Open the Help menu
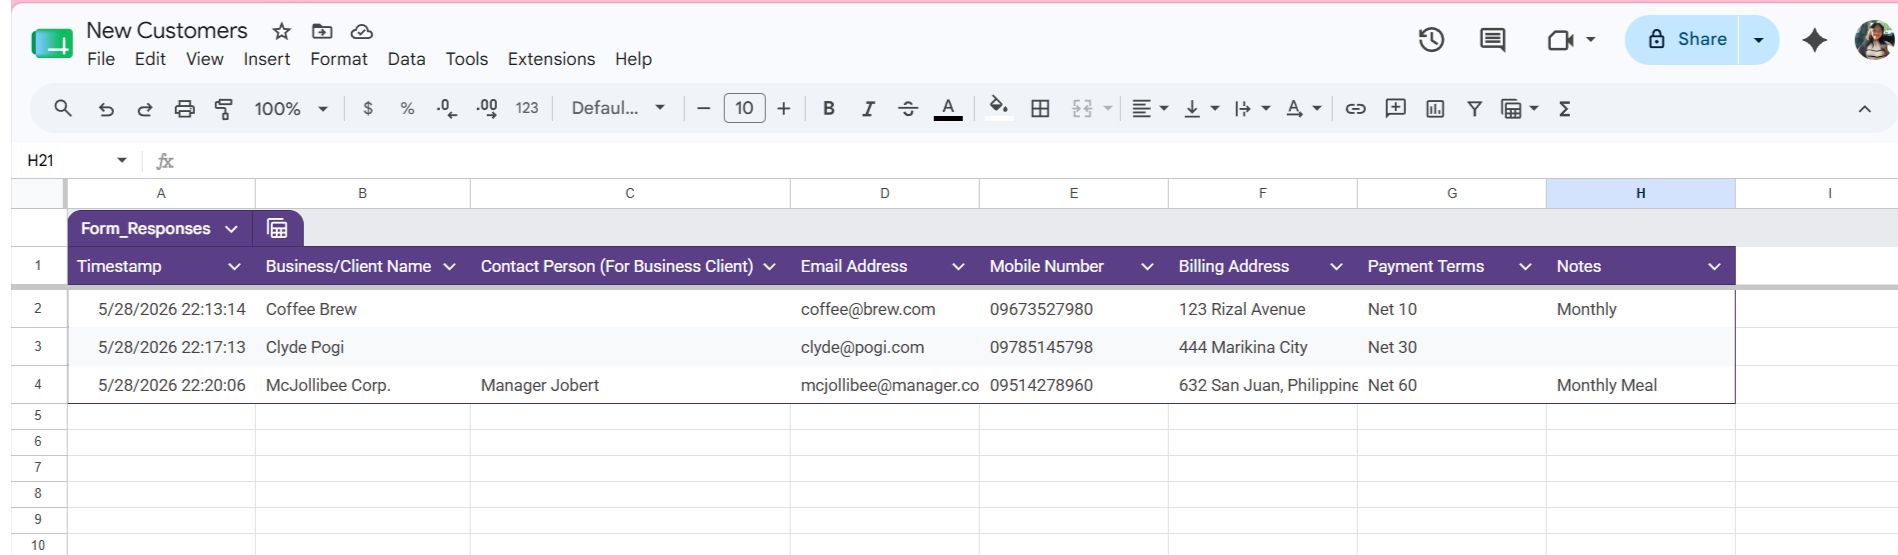This screenshot has height=555, width=1898. pyautogui.click(x=633, y=59)
